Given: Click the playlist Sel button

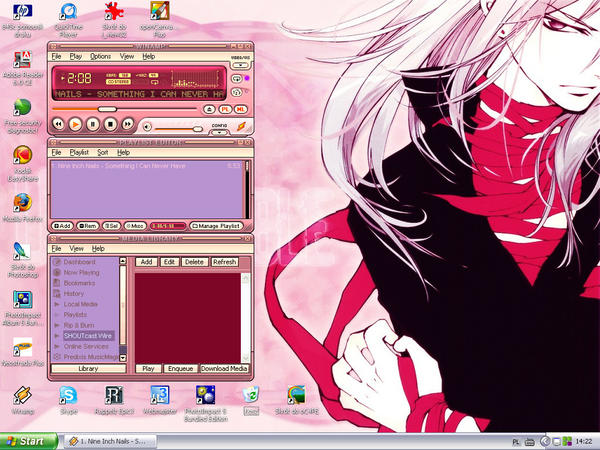Looking at the screenshot, I should coord(111,226).
